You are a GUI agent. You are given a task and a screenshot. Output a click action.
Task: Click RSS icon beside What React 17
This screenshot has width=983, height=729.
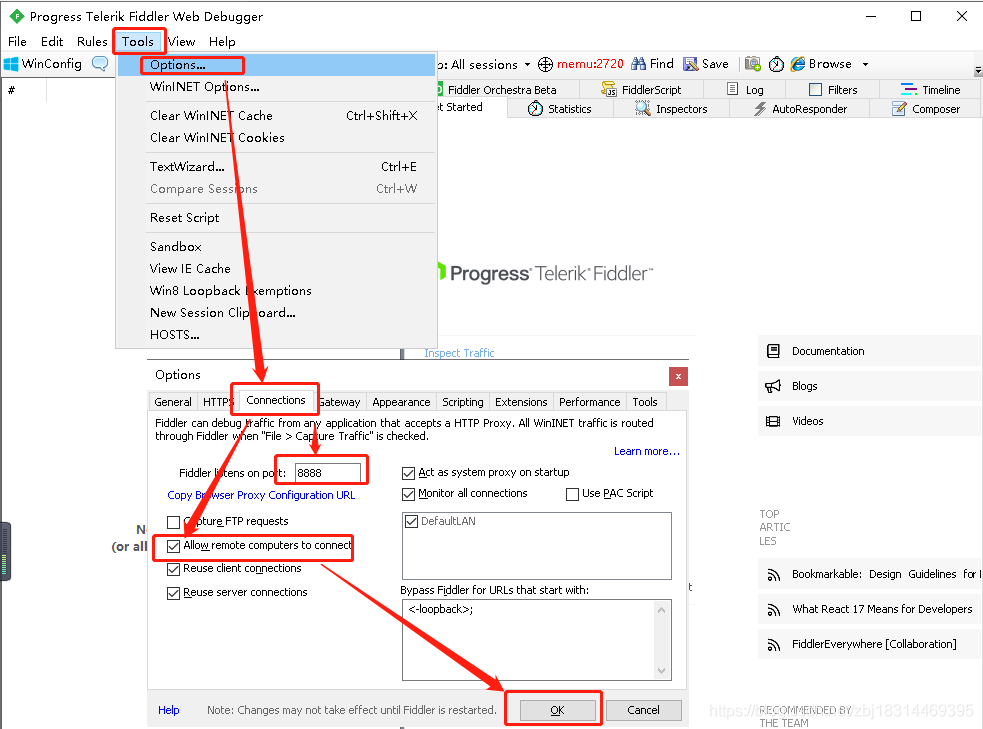click(774, 610)
